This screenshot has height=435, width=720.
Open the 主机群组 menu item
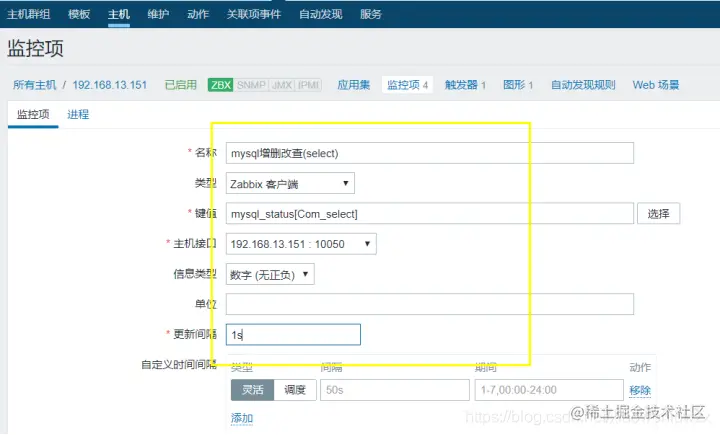tap(28, 14)
